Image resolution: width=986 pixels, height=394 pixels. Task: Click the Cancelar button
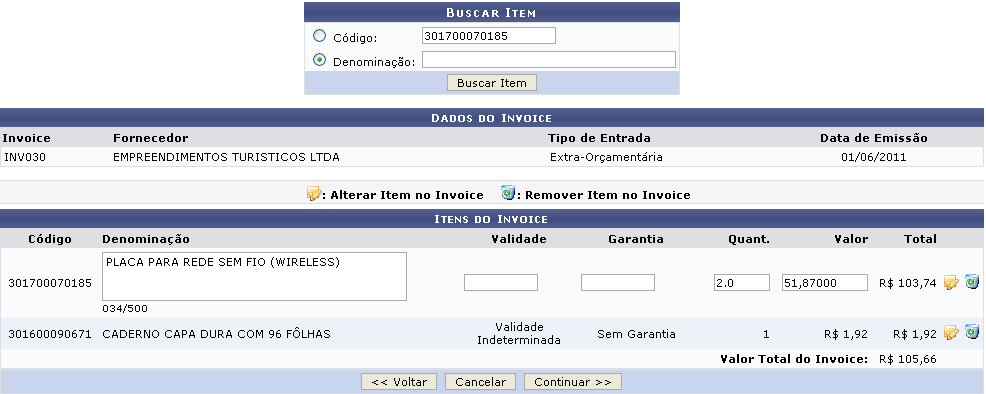pos(480,381)
